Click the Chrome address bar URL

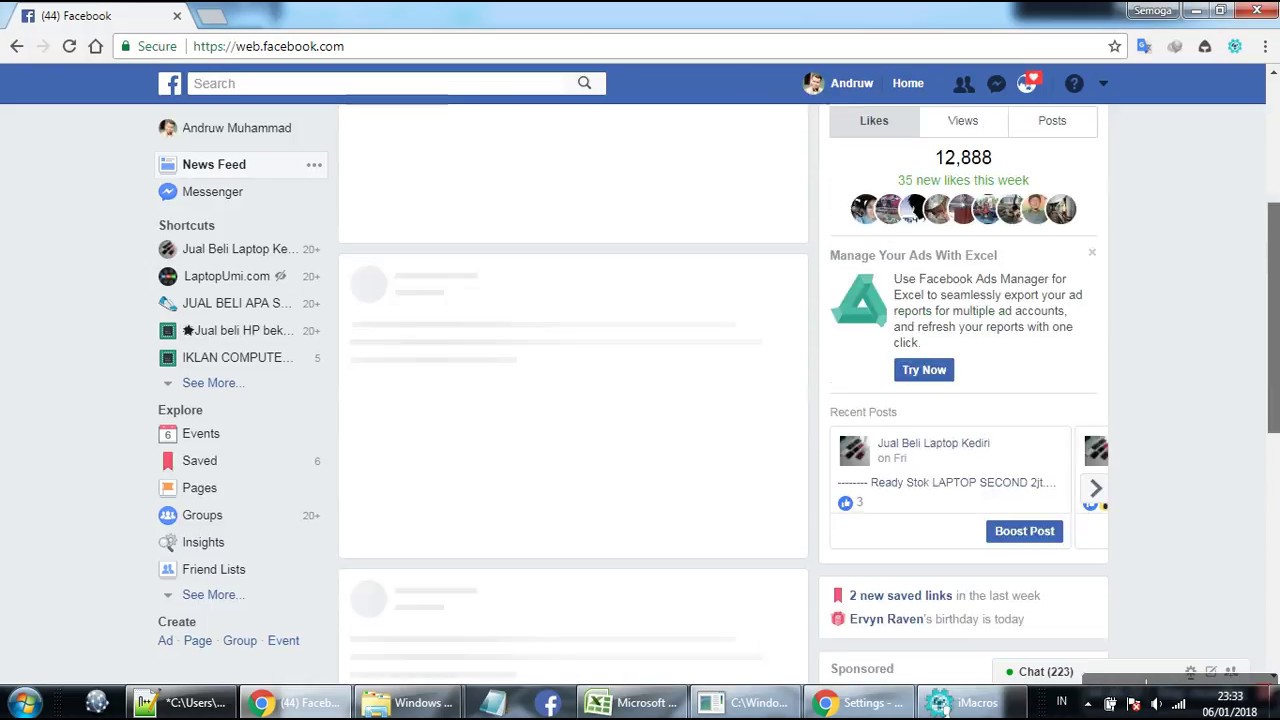click(x=268, y=46)
